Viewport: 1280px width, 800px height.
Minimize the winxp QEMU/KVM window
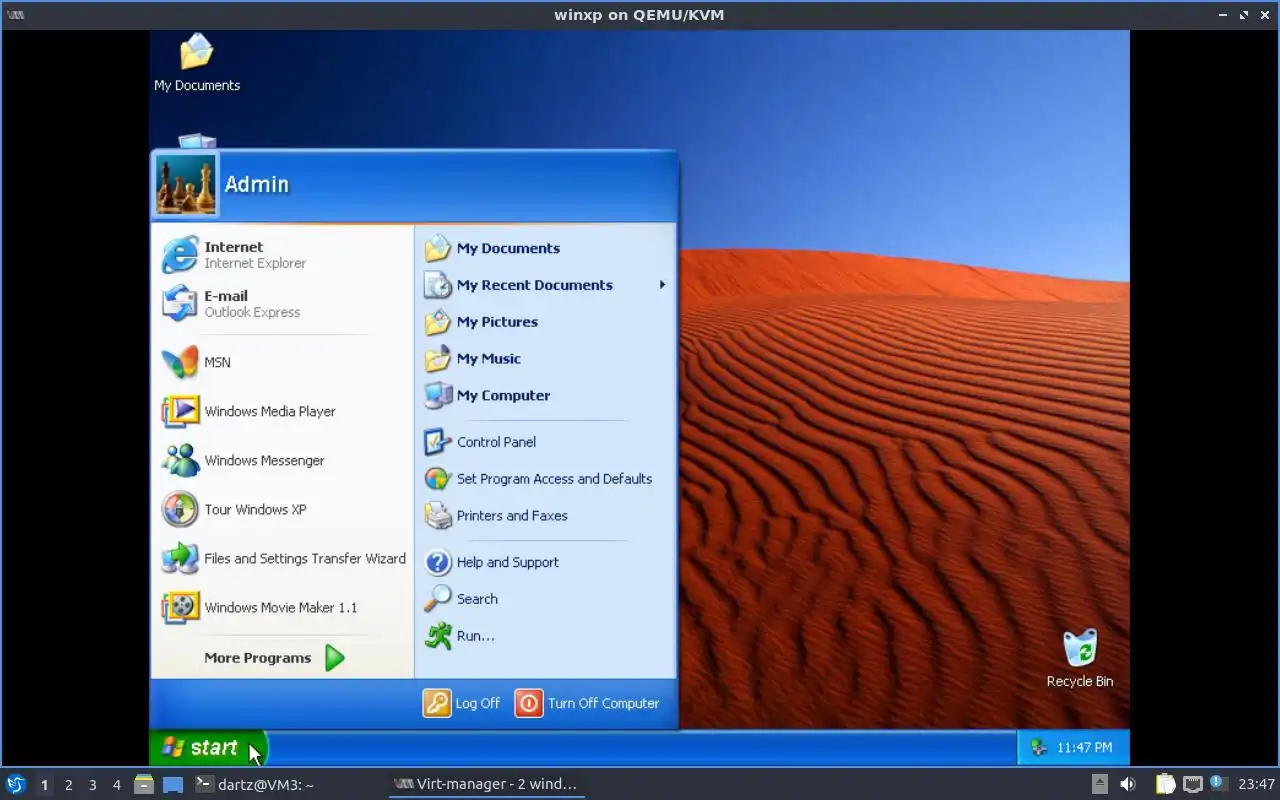tap(1225, 15)
